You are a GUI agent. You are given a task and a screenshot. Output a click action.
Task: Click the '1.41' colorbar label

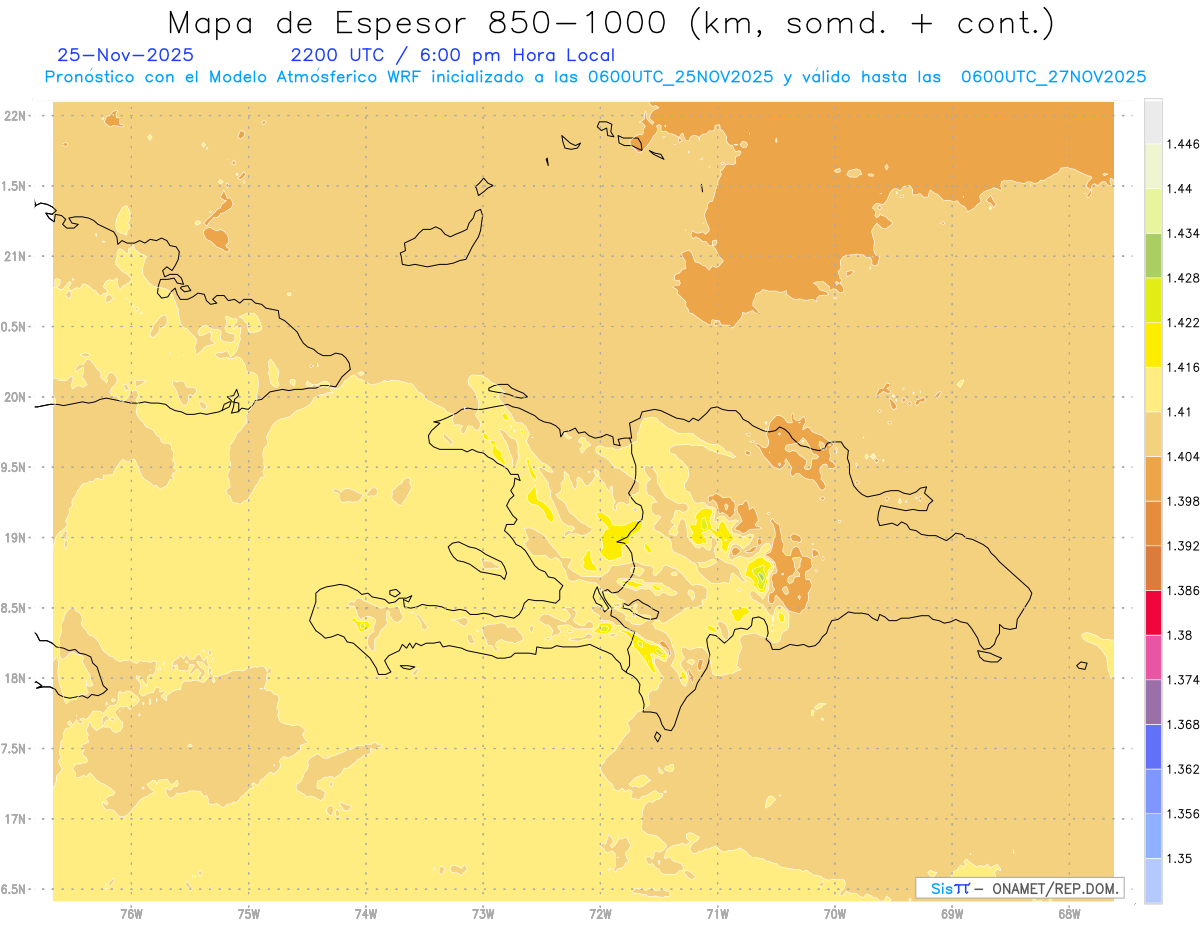click(1178, 412)
